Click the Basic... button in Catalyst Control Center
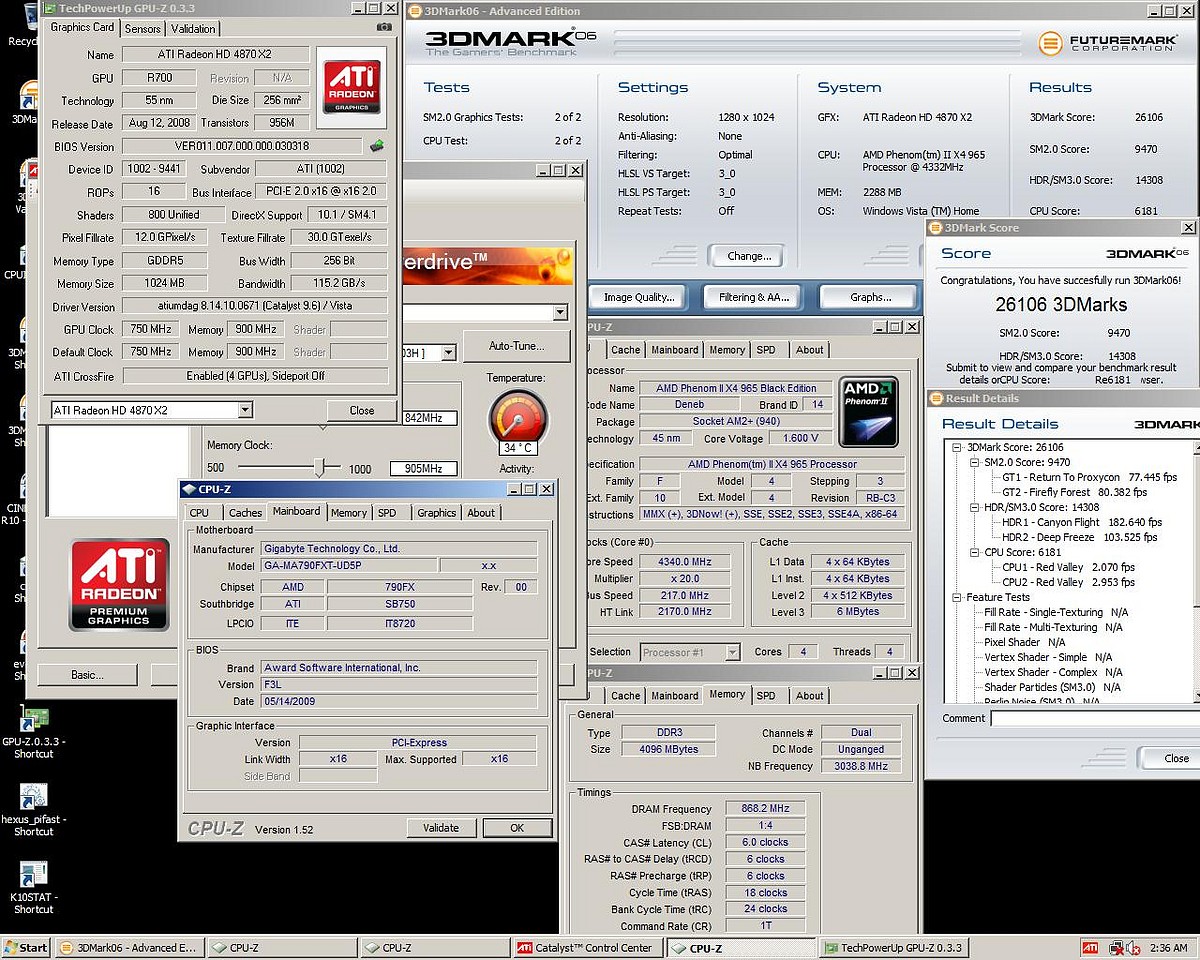This screenshot has width=1200, height=960. [x=87, y=675]
